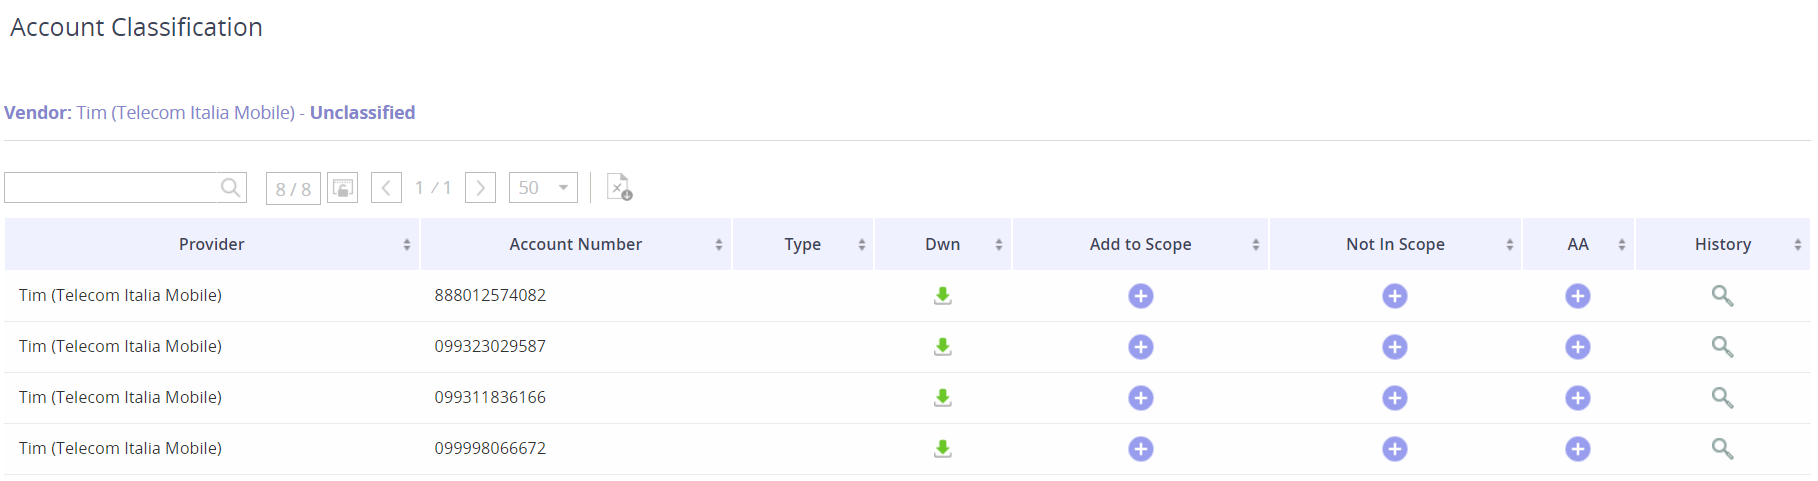
Task: Click the 1 / 1 page indicator
Action: (433, 188)
